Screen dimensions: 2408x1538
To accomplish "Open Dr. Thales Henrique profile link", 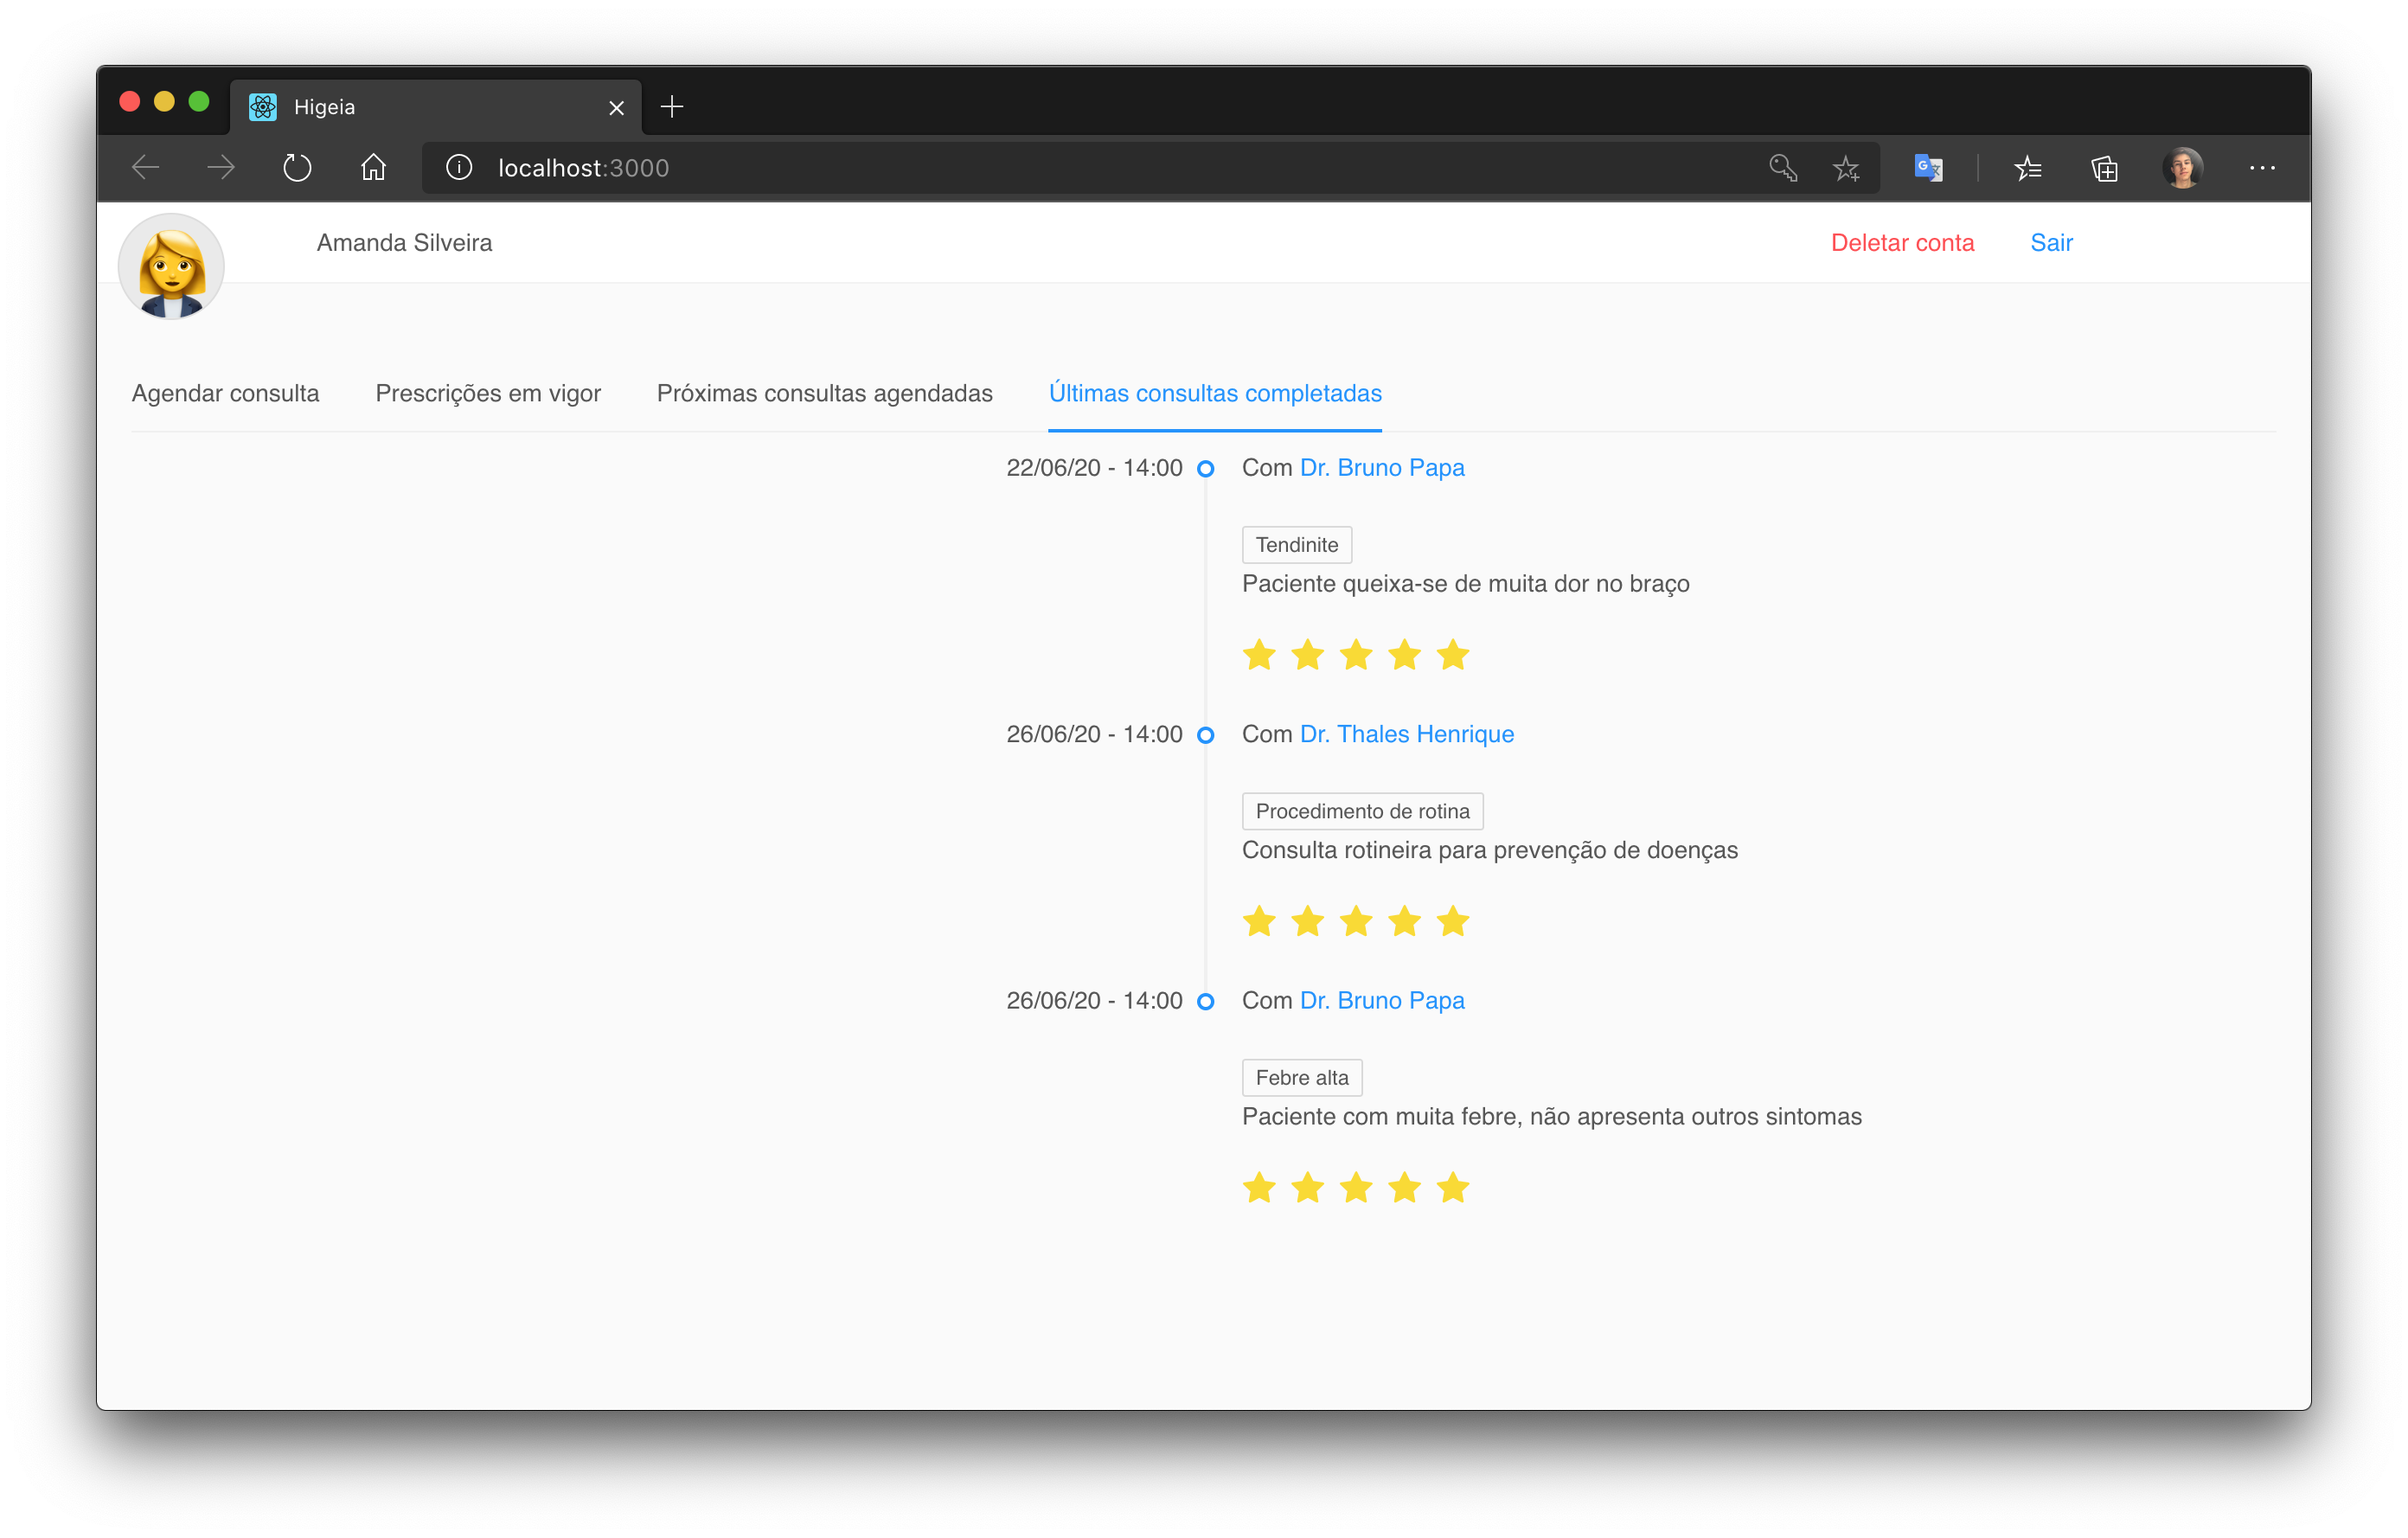I will tap(1406, 734).
